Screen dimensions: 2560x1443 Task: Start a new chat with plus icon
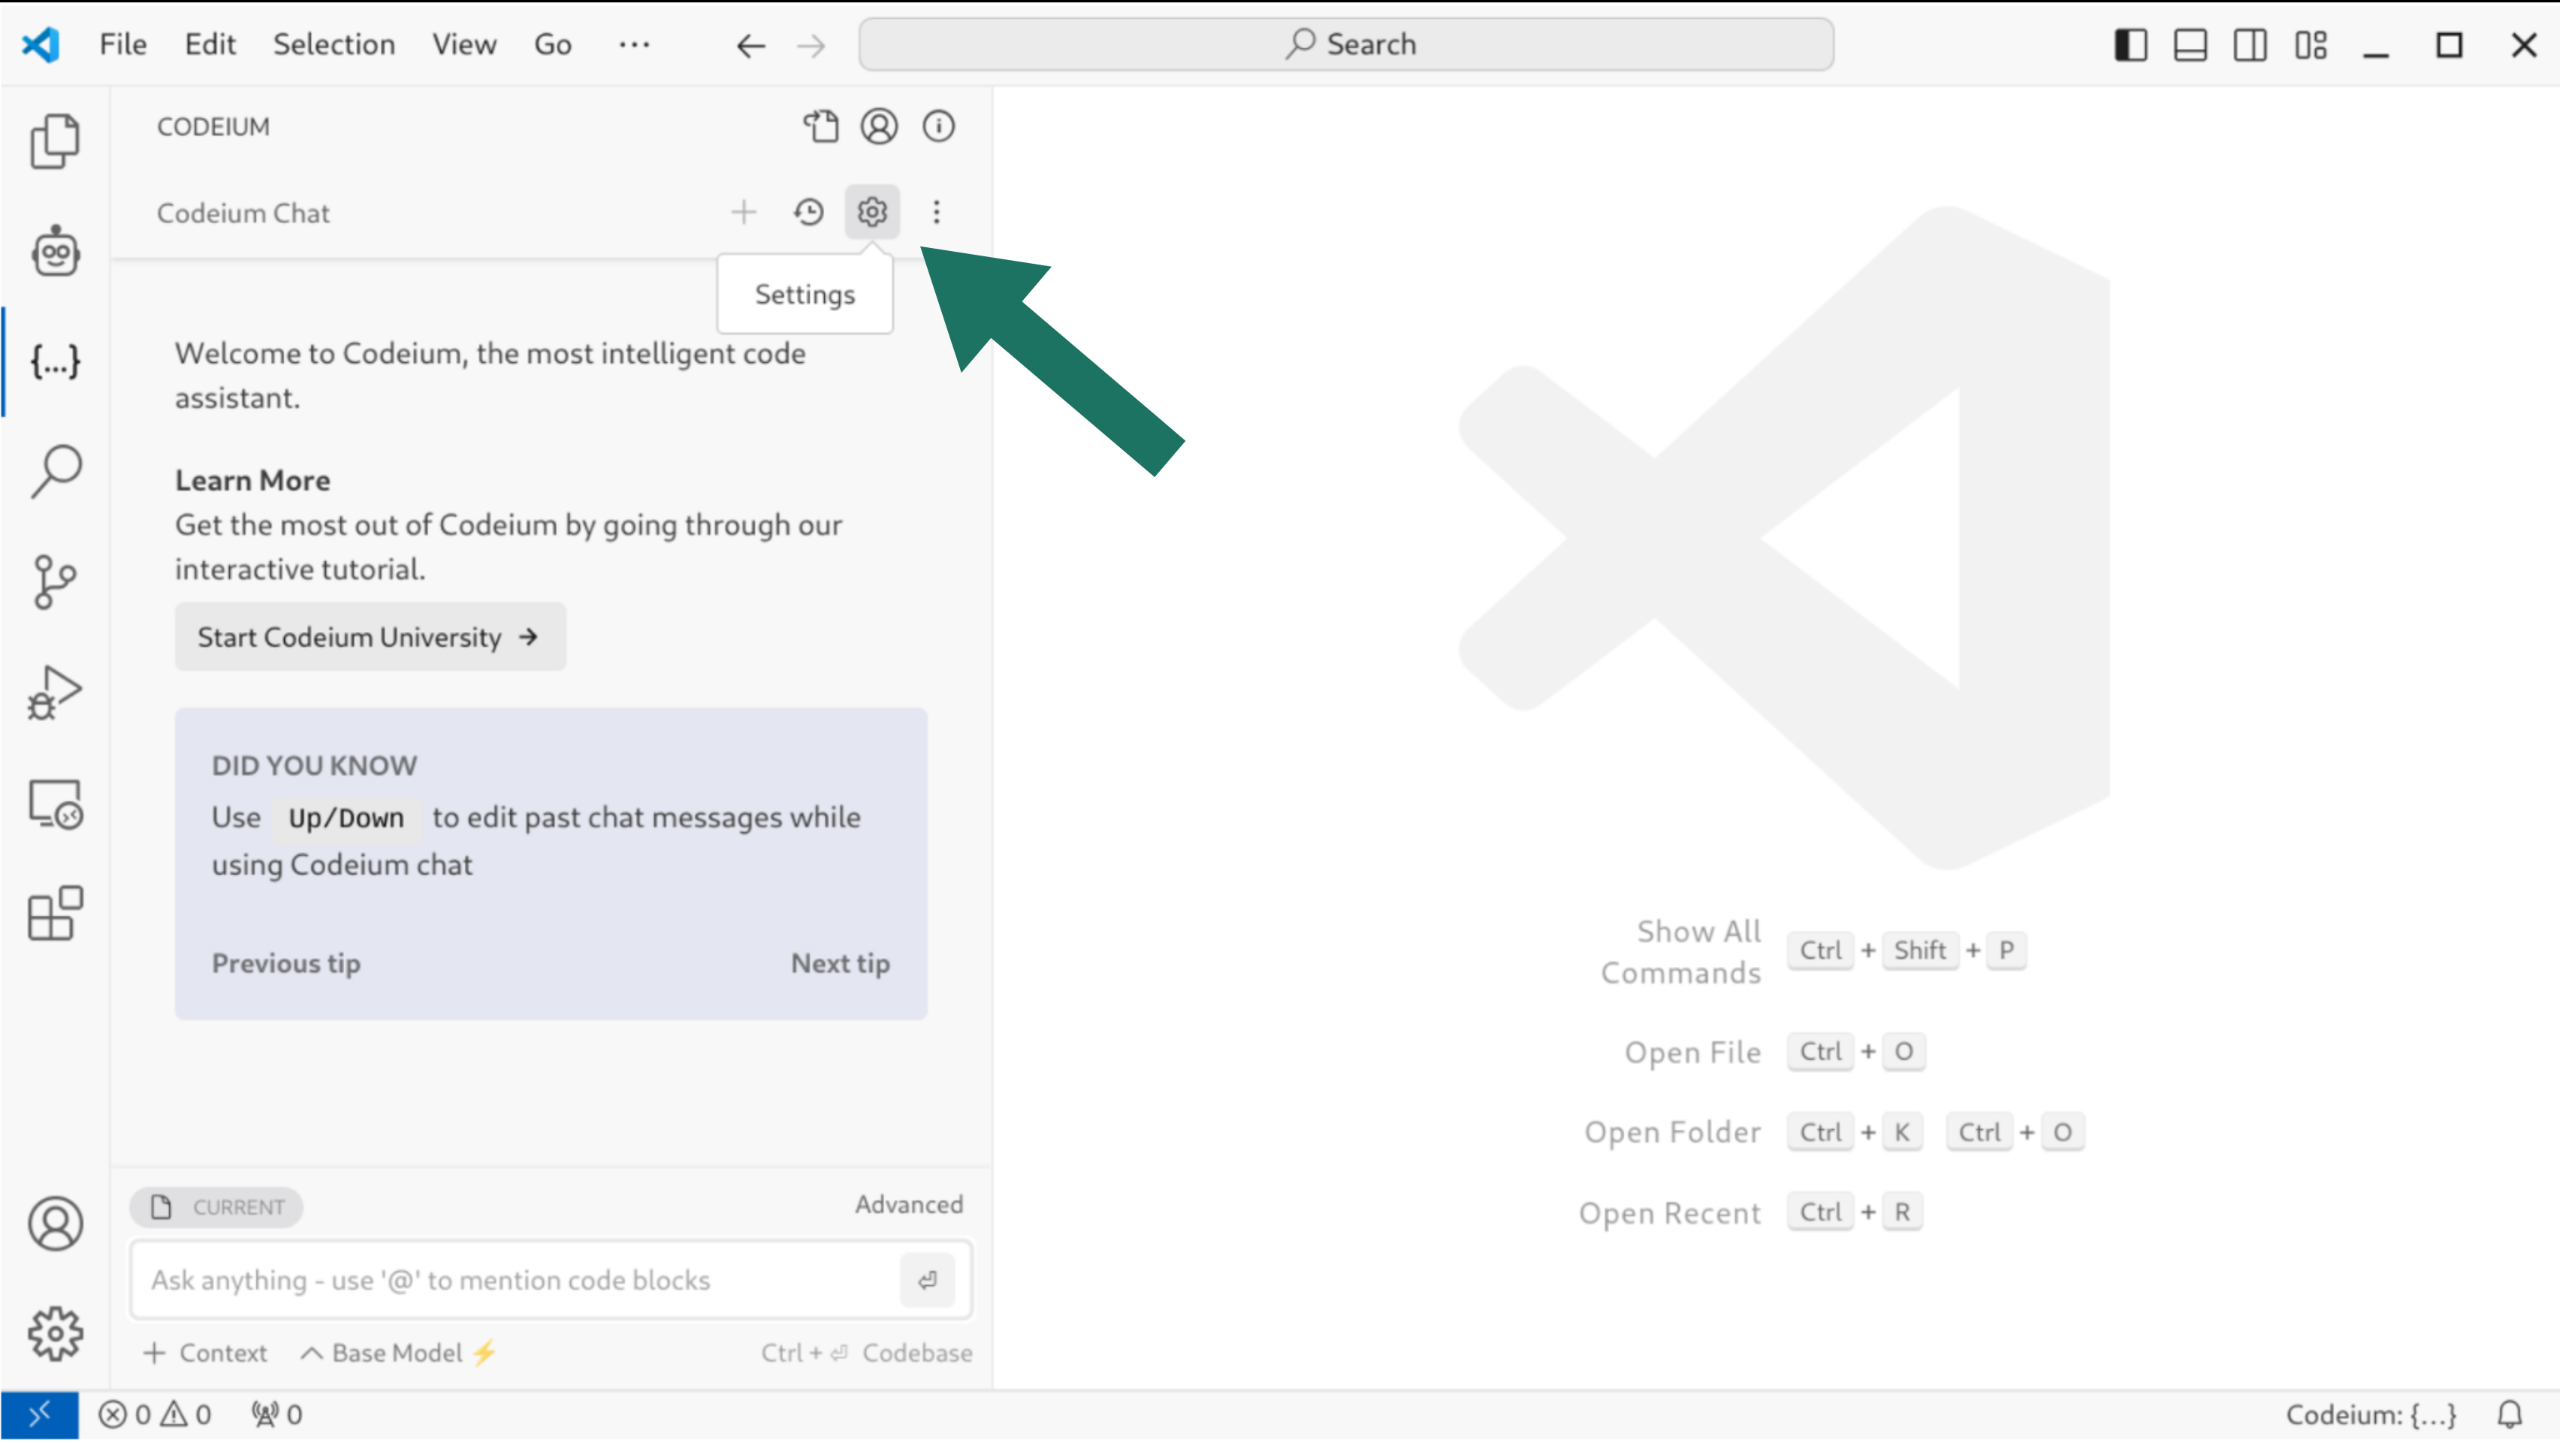coord(743,212)
